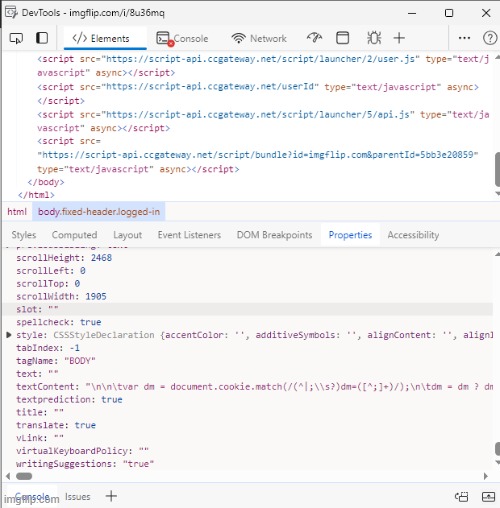This screenshot has height=508, width=500.
Task: Open the Accessibility pane tab
Action: point(413,235)
